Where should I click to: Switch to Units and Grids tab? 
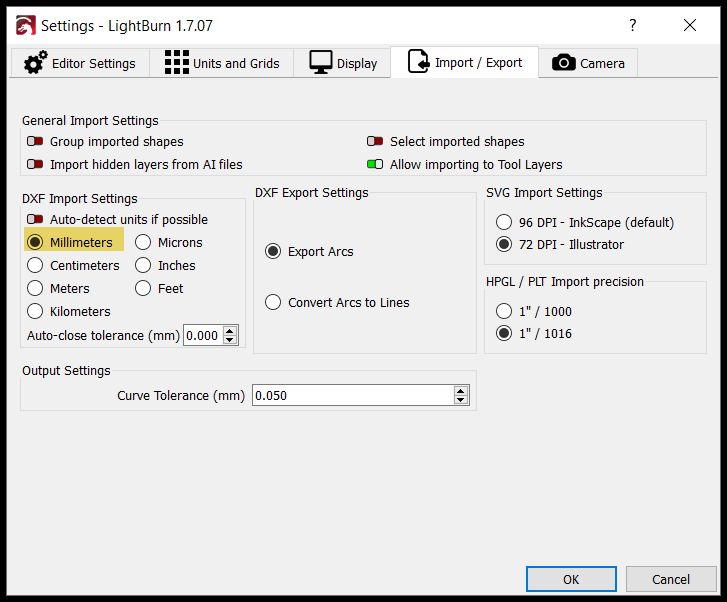222,63
